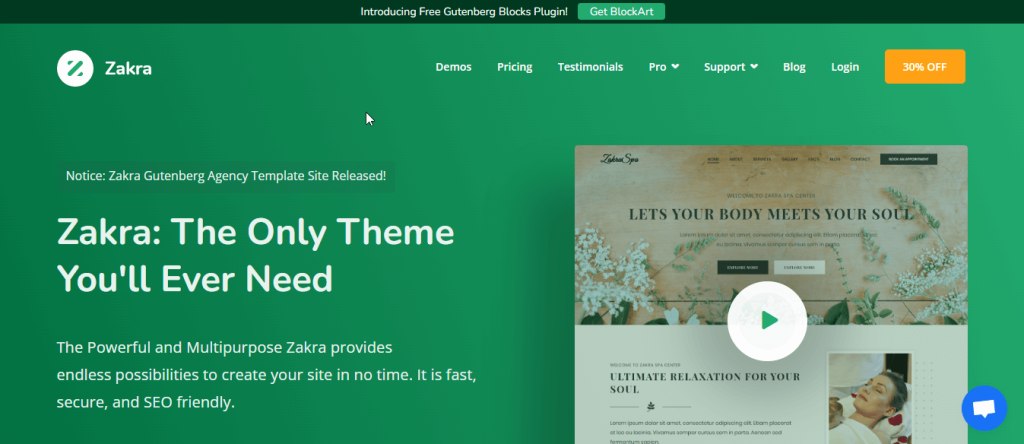Open the live chat bubble icon
The width and height of the screenshot is (1024, 444).
pos(984,408)
